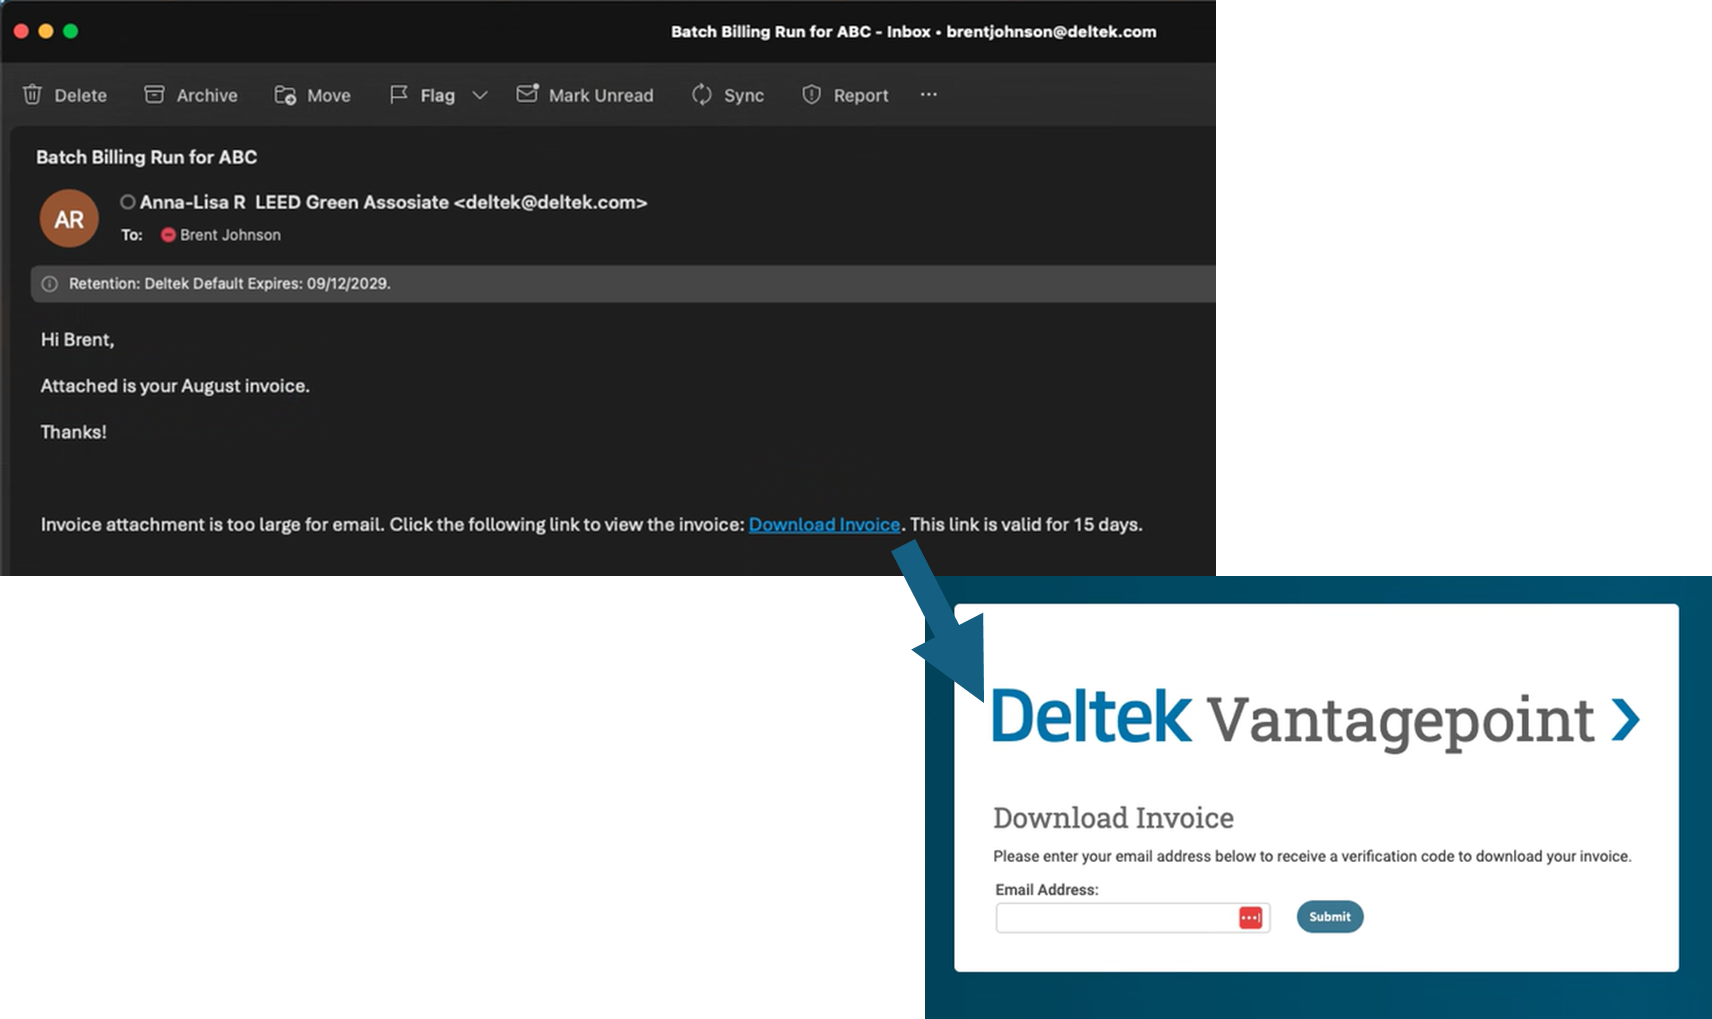Image resolution: width=1712 pixels, height=1019 pixels.
Task: Click the retention info icon
Action: (49, 284)
